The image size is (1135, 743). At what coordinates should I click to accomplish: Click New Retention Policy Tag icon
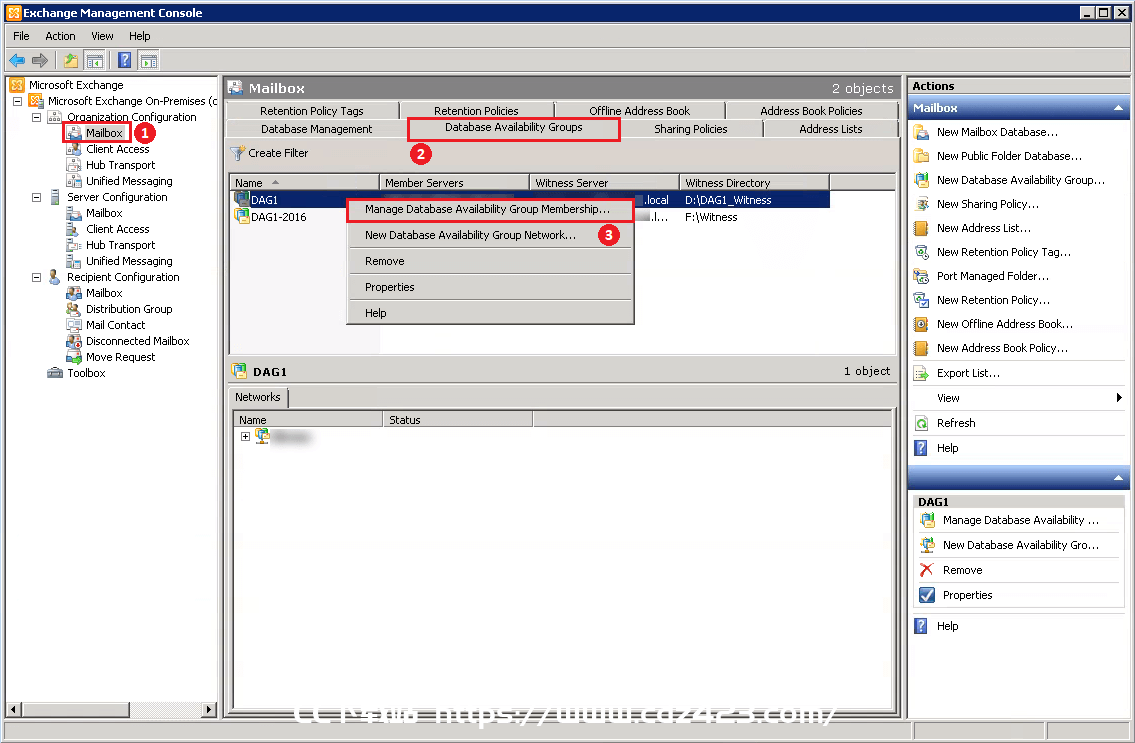click(921, 252)
